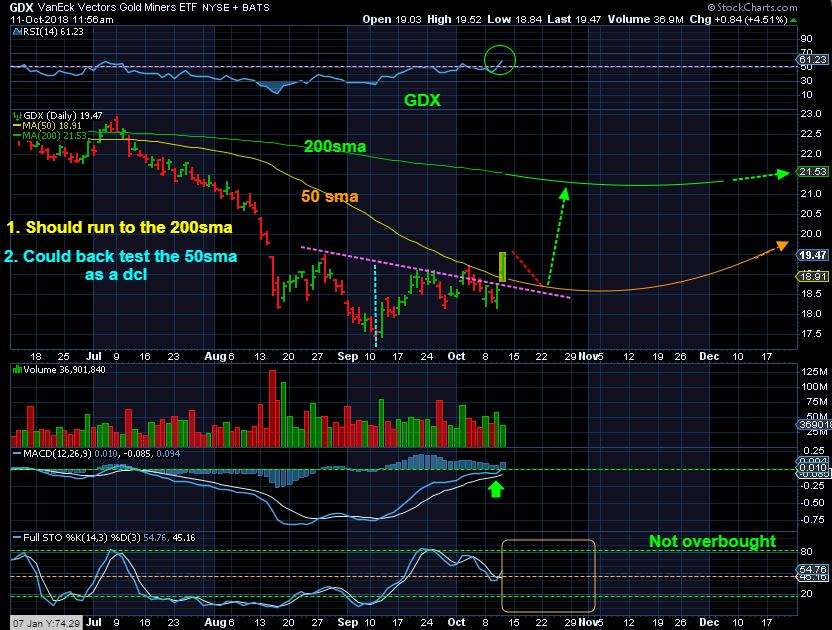
Task: Click the 17.5 price axis label
Action: coord(811,333)
